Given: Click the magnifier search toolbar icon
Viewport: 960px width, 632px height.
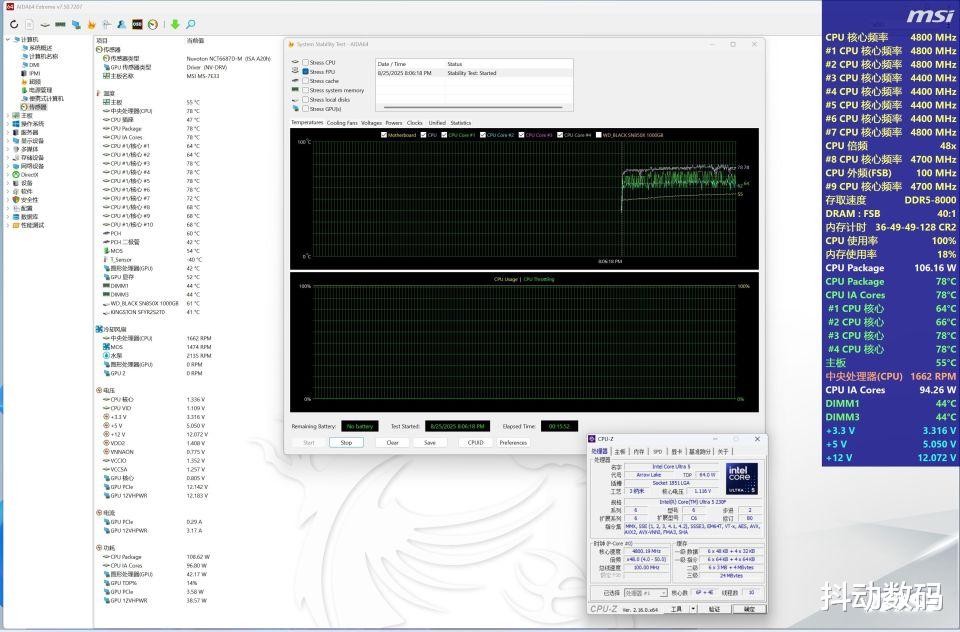Looking at the screenshot, I should [190, 24].
